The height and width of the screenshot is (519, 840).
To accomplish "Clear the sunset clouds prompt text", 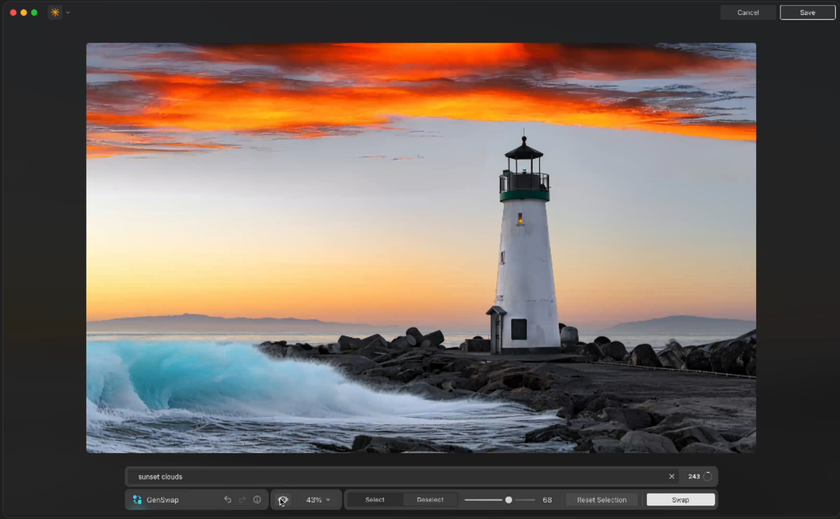I will point(672,477).
